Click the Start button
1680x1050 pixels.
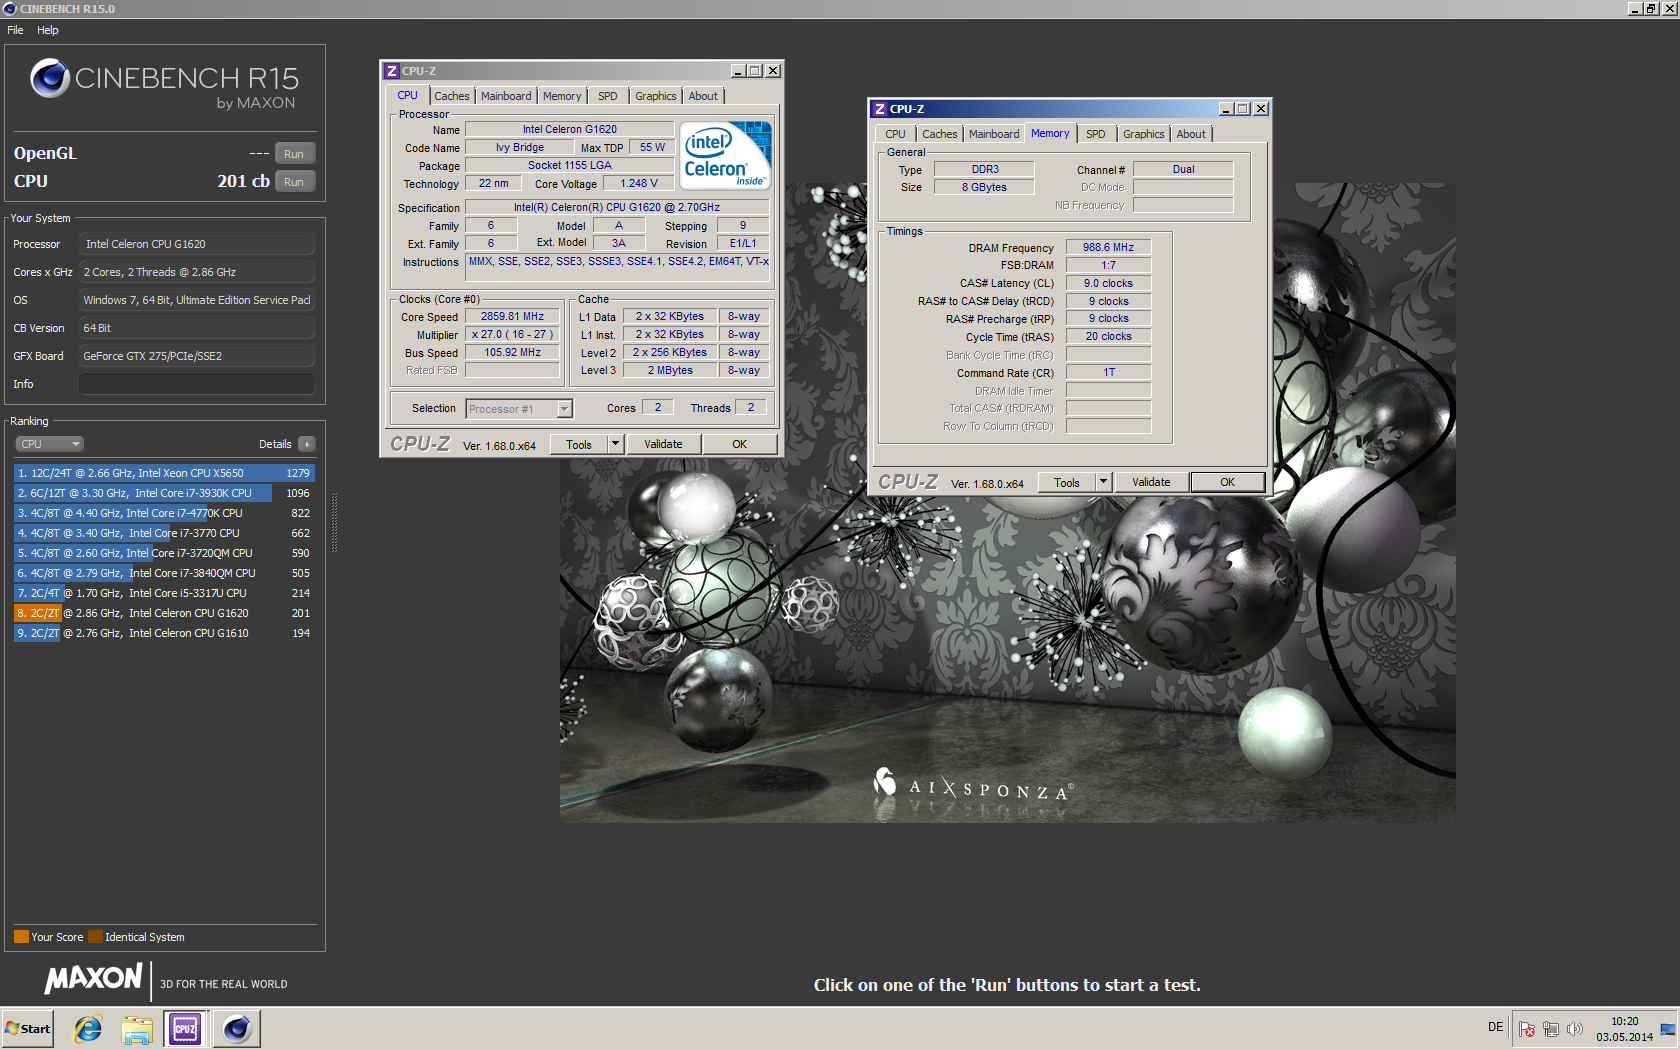[x=27, y=1028]
